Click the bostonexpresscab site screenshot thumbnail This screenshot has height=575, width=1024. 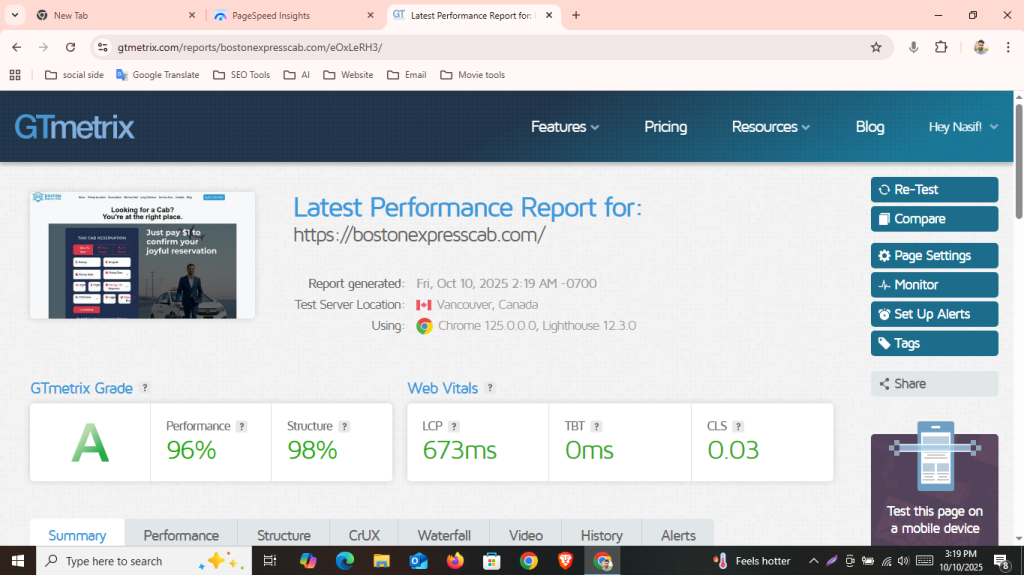tap(142, 256)
